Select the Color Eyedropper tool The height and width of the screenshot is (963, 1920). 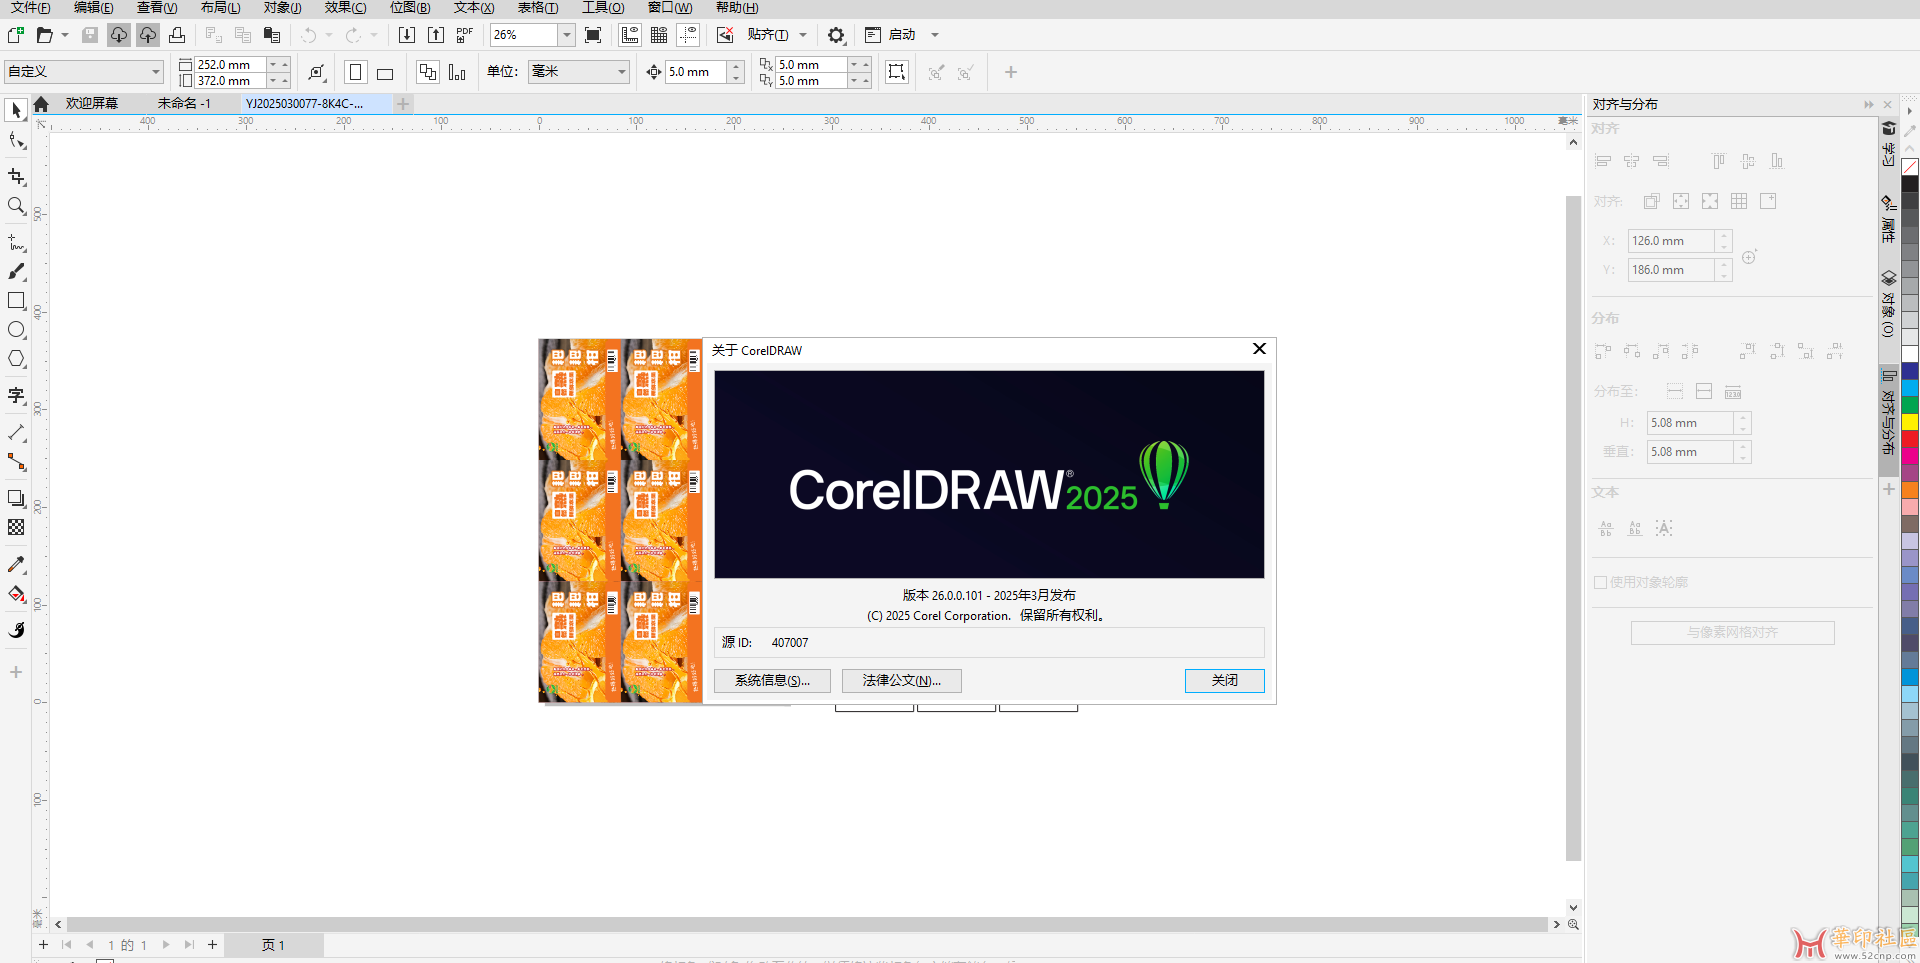click(x=16, y=565)
